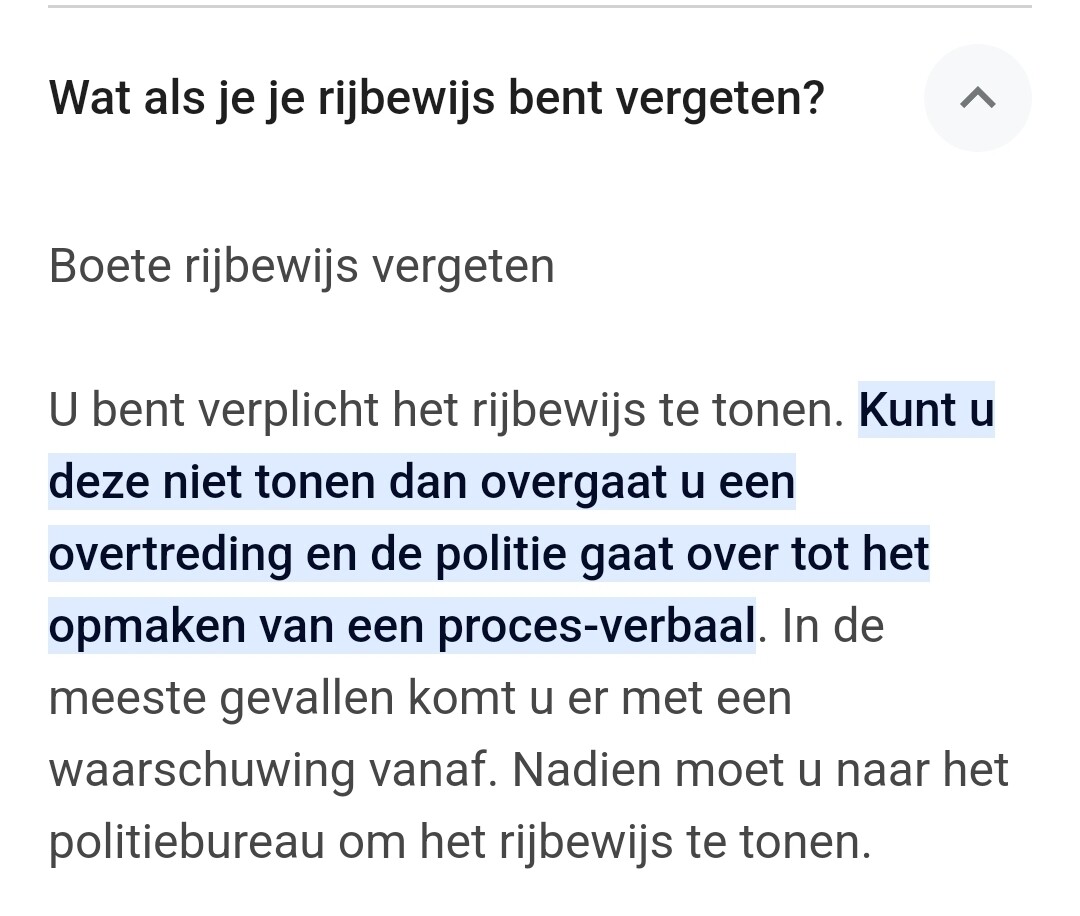The height and width of the screenshot is (916, 1080).
Task: Click the highlighted phrase "deze niet tonen"
Action: point(212,482)
